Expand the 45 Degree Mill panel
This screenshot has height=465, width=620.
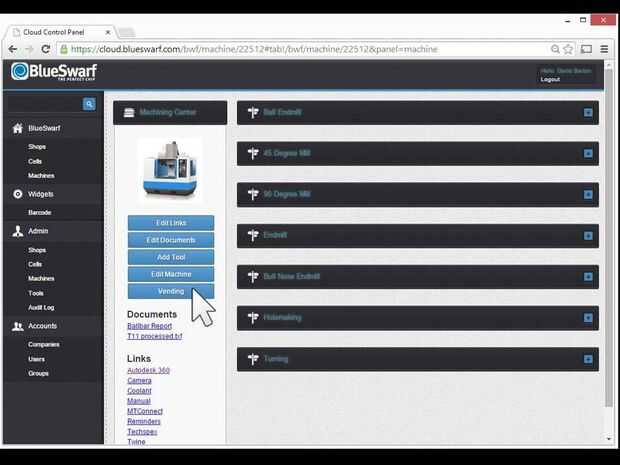click(588, 153)
